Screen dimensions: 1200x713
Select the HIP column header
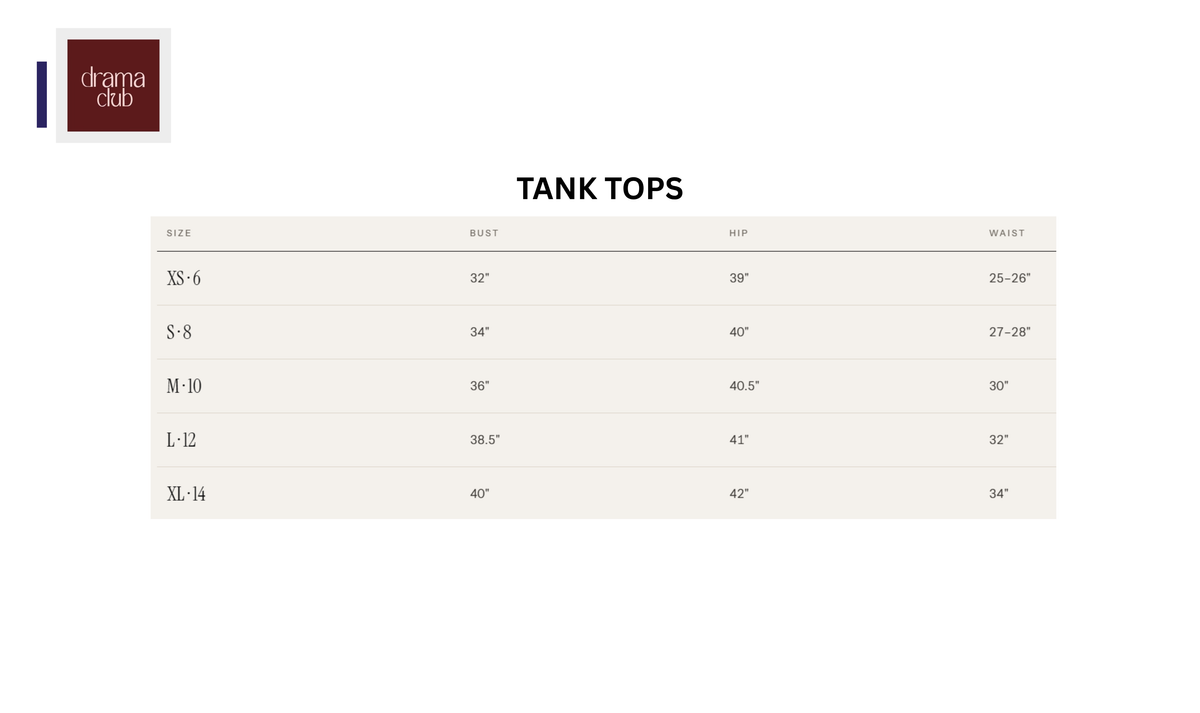(x=739, y=233)
